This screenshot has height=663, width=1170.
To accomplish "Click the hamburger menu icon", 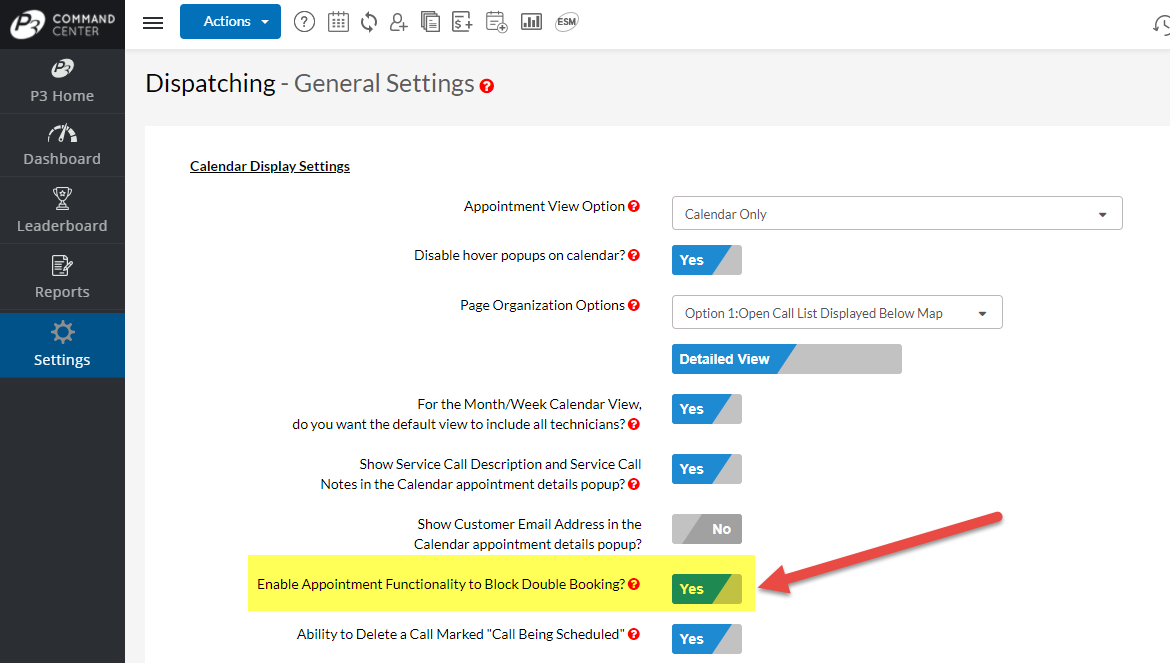I will [x=153, y=22].
